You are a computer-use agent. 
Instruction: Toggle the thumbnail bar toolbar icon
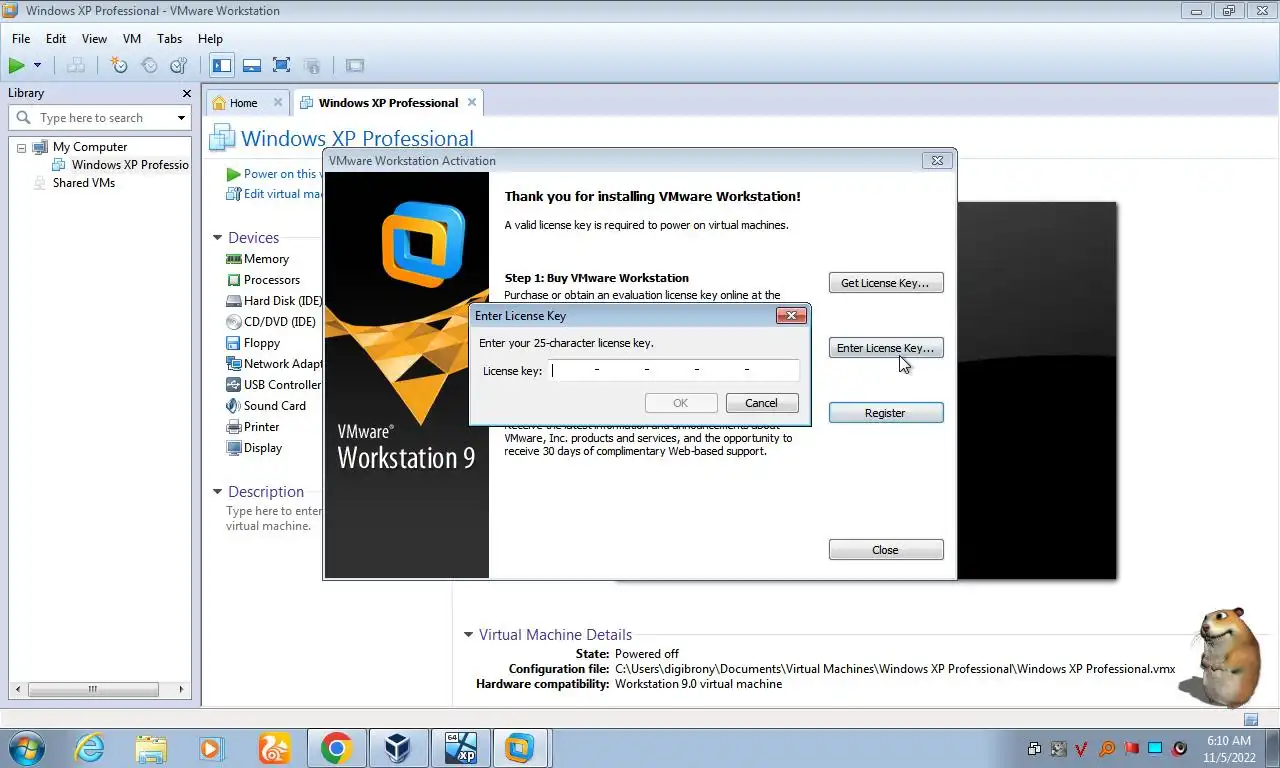click(x=252, y=66)
